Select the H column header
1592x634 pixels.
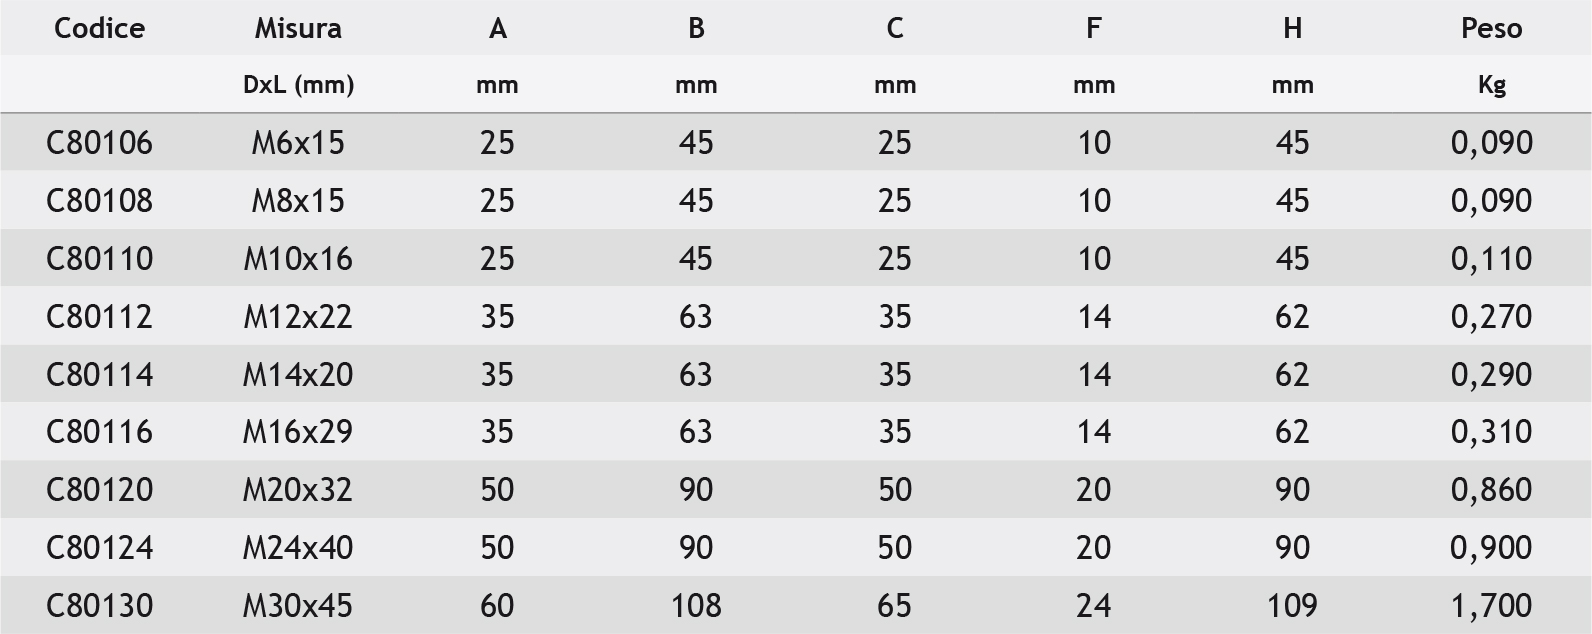tap(1292, 28)
